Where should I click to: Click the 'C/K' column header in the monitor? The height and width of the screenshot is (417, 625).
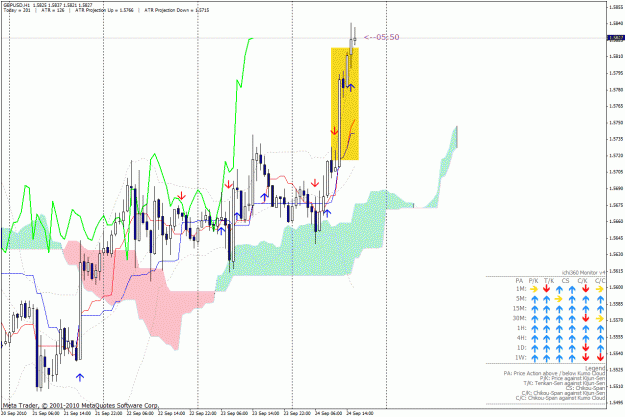click(583, 281)
